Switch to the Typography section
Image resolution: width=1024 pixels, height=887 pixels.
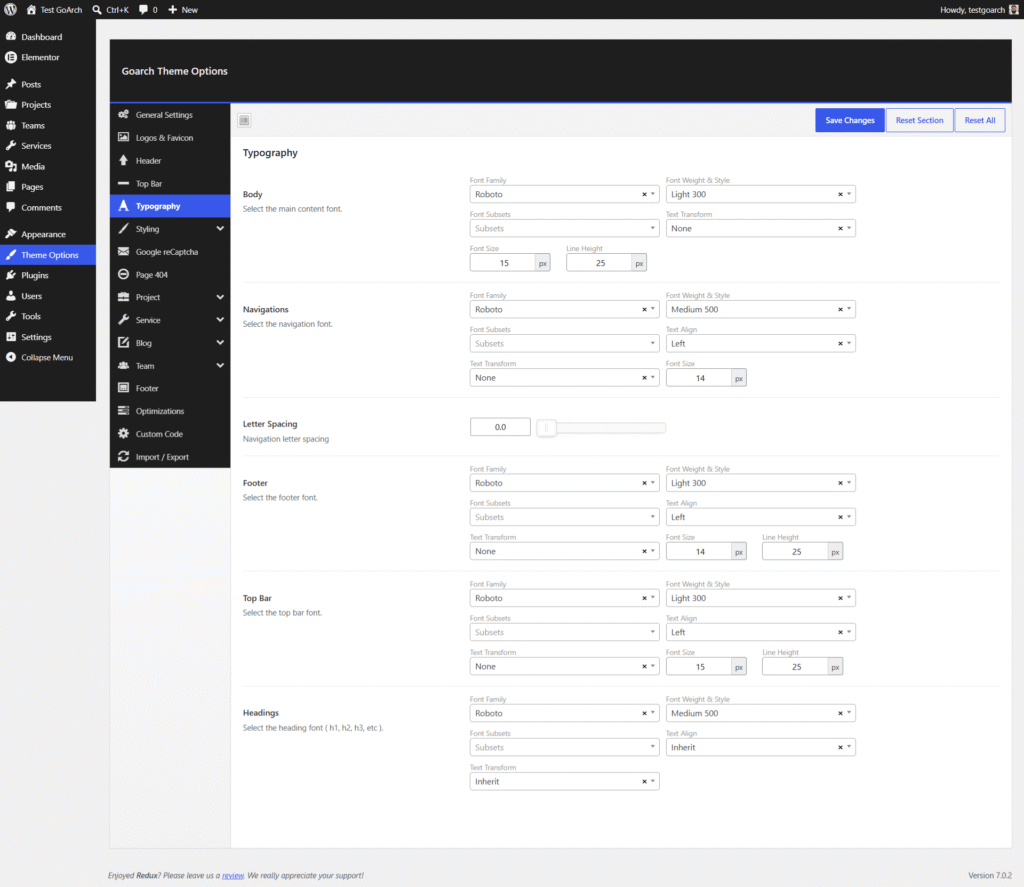[170, 206]
